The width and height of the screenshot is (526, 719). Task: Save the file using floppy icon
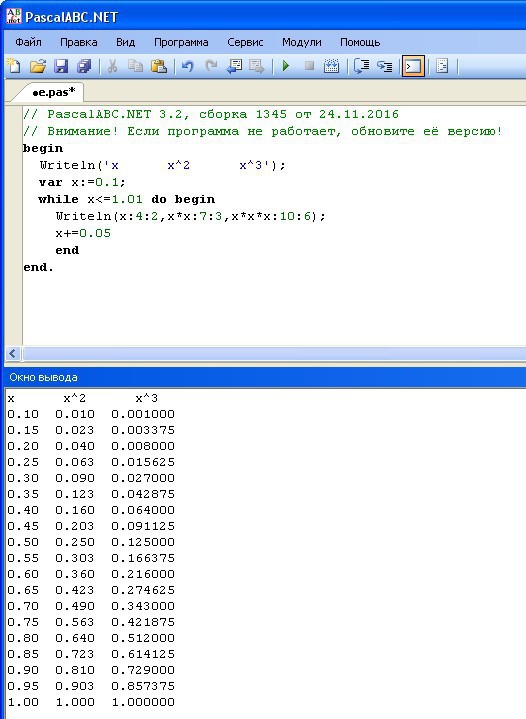(x=61, y=66)
